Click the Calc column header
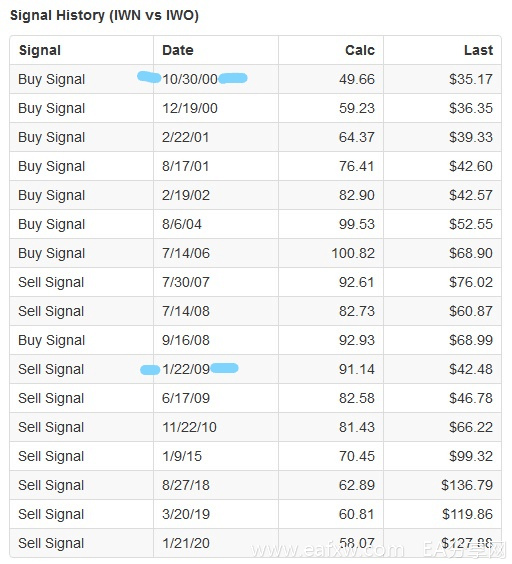Viewport: 512px width, 564px height. [360, 50]
